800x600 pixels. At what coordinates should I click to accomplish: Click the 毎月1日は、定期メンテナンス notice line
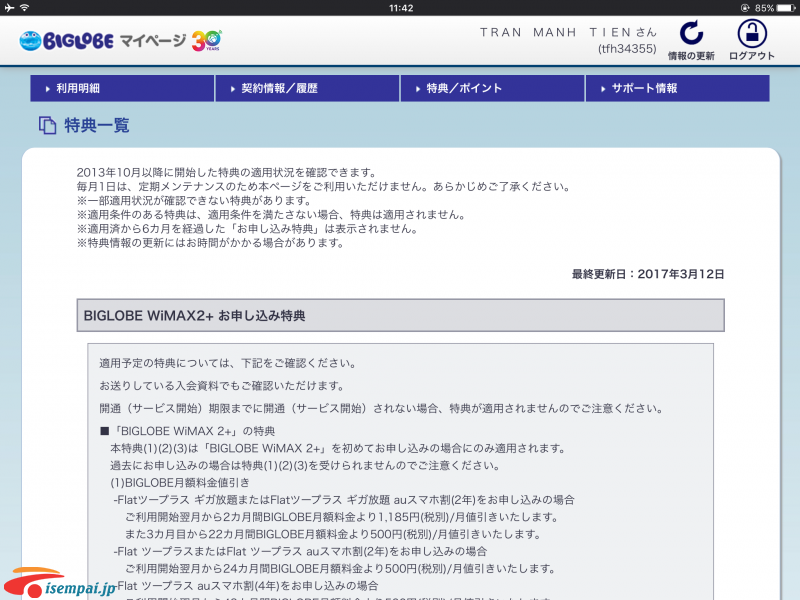click(323, 187)
